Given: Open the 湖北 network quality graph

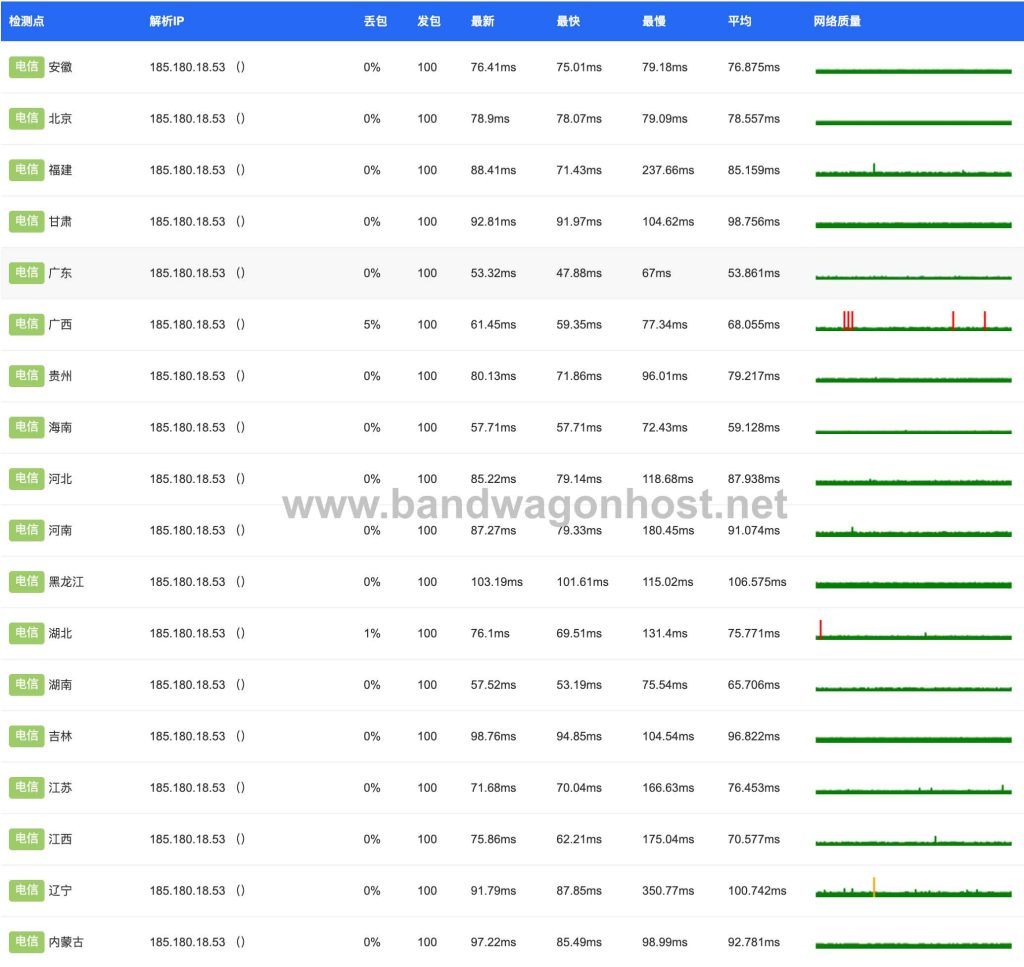Looking at the screenshot, I should tap(913, 629).
